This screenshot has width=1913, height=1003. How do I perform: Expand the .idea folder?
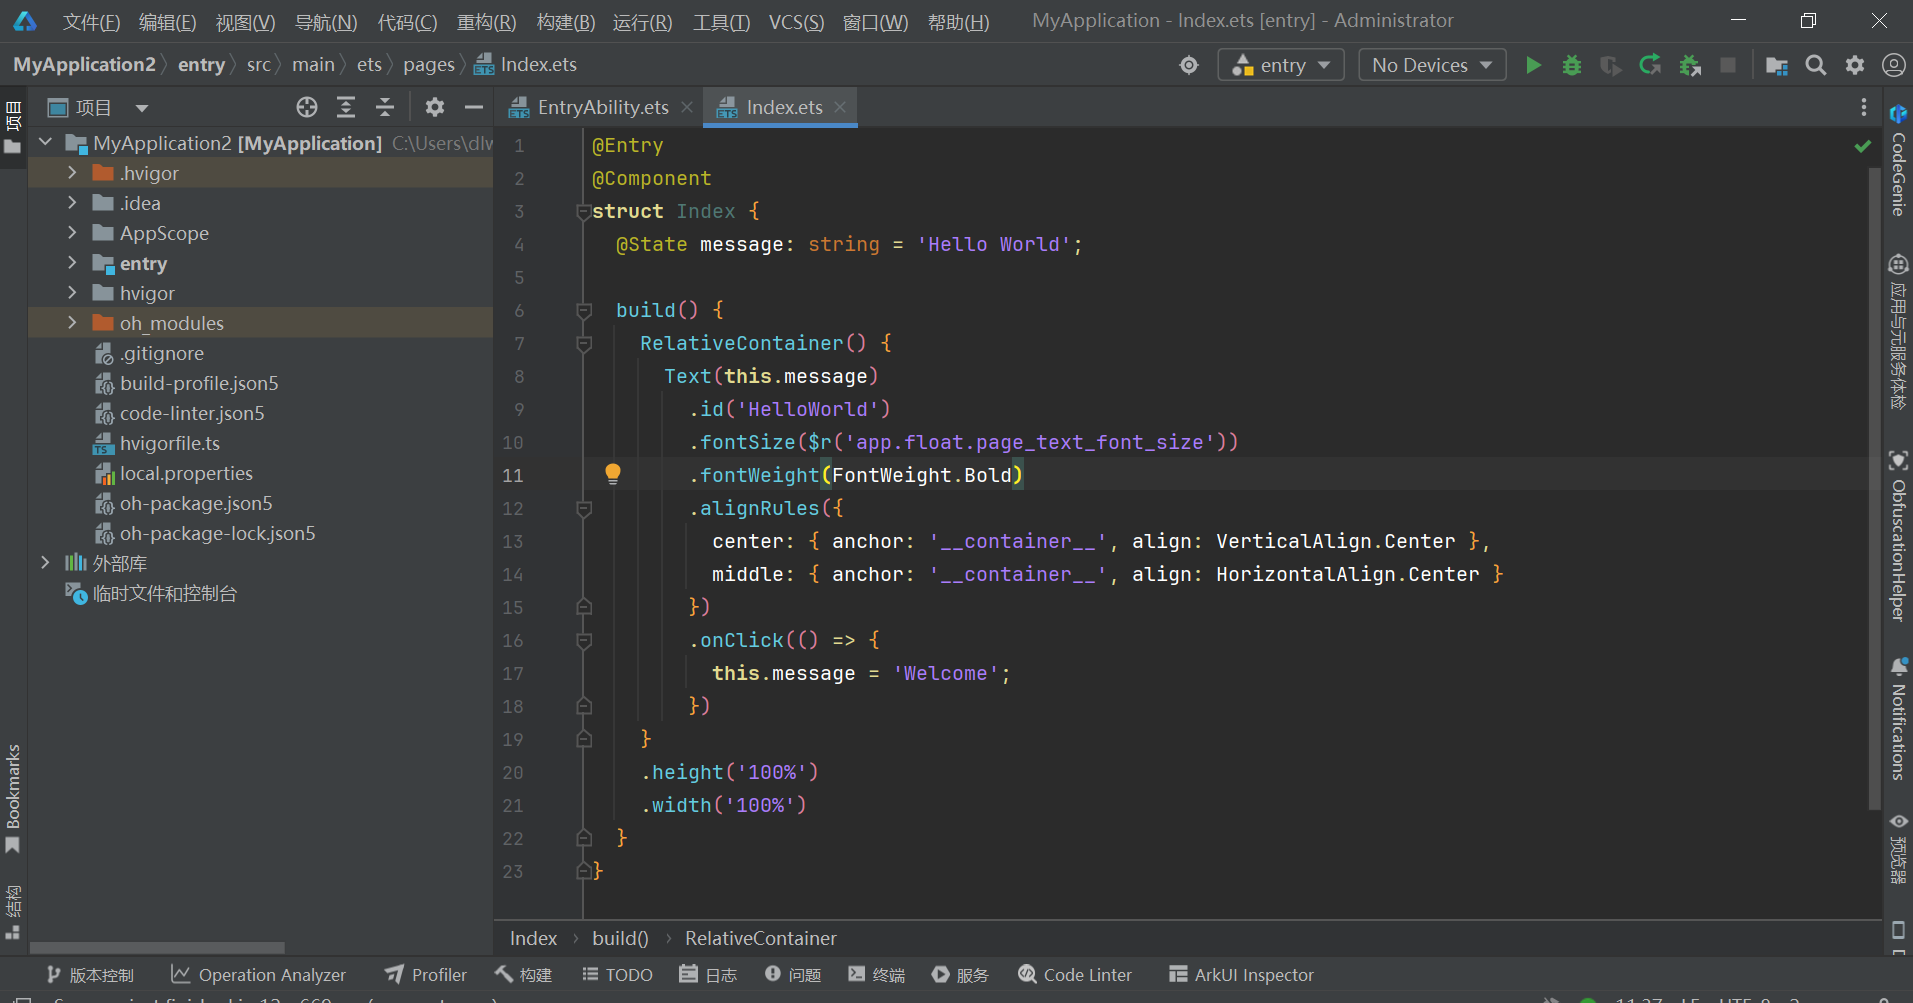coord(72,203)
